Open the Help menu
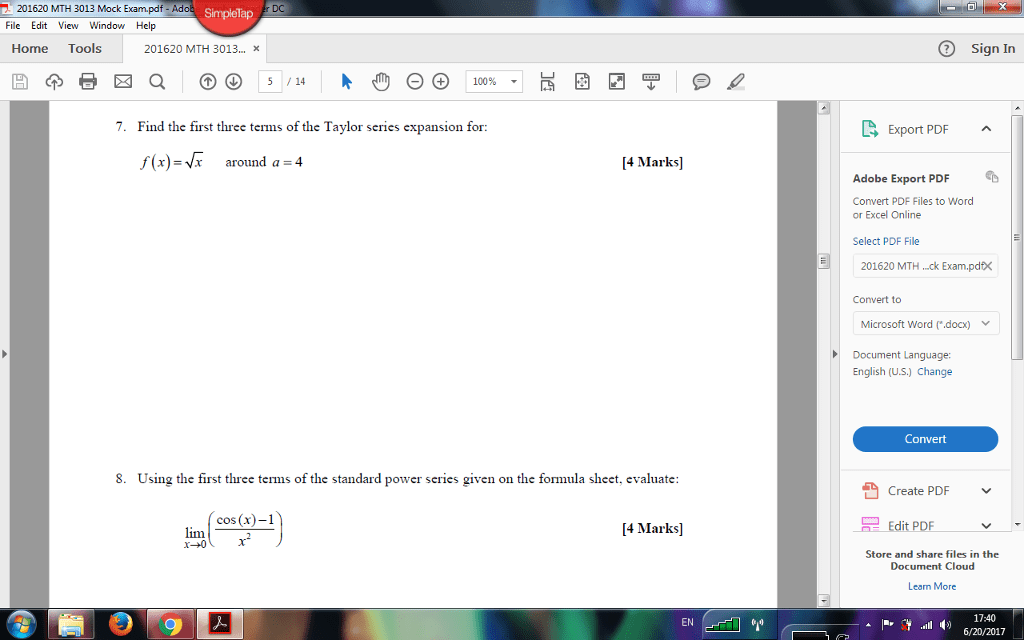1024x640 pixels. click(146, 25)
